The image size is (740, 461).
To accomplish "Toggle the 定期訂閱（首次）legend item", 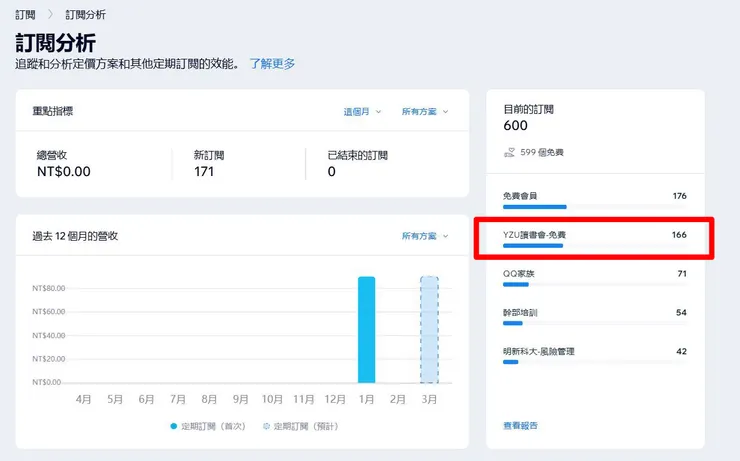I will [x=208, y=426].
